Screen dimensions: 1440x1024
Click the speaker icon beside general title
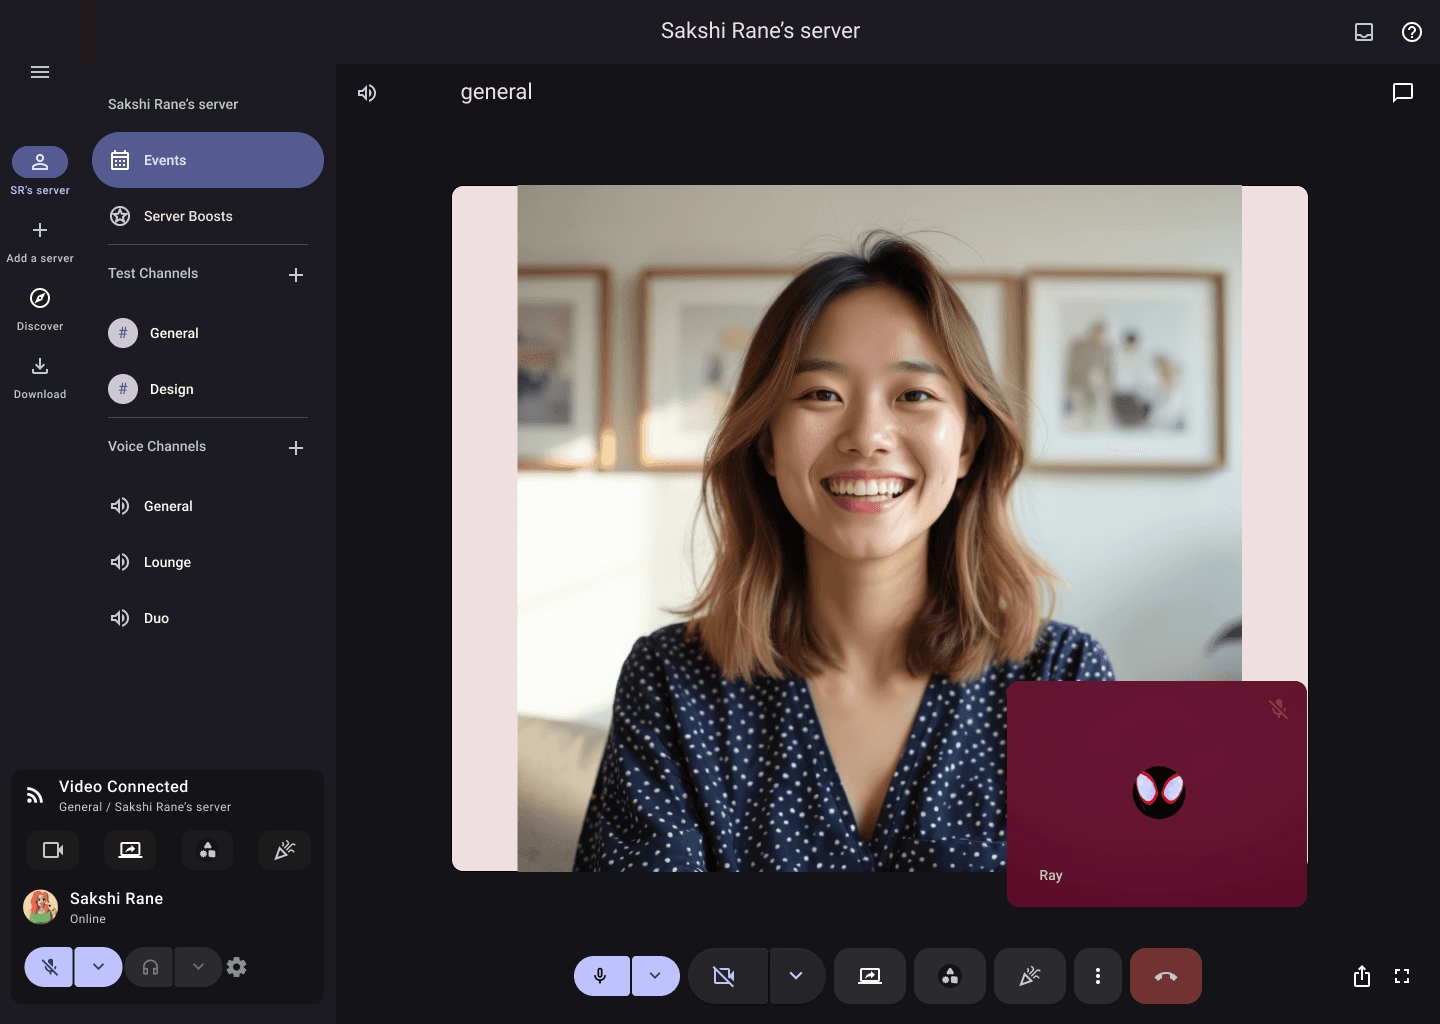367,93
